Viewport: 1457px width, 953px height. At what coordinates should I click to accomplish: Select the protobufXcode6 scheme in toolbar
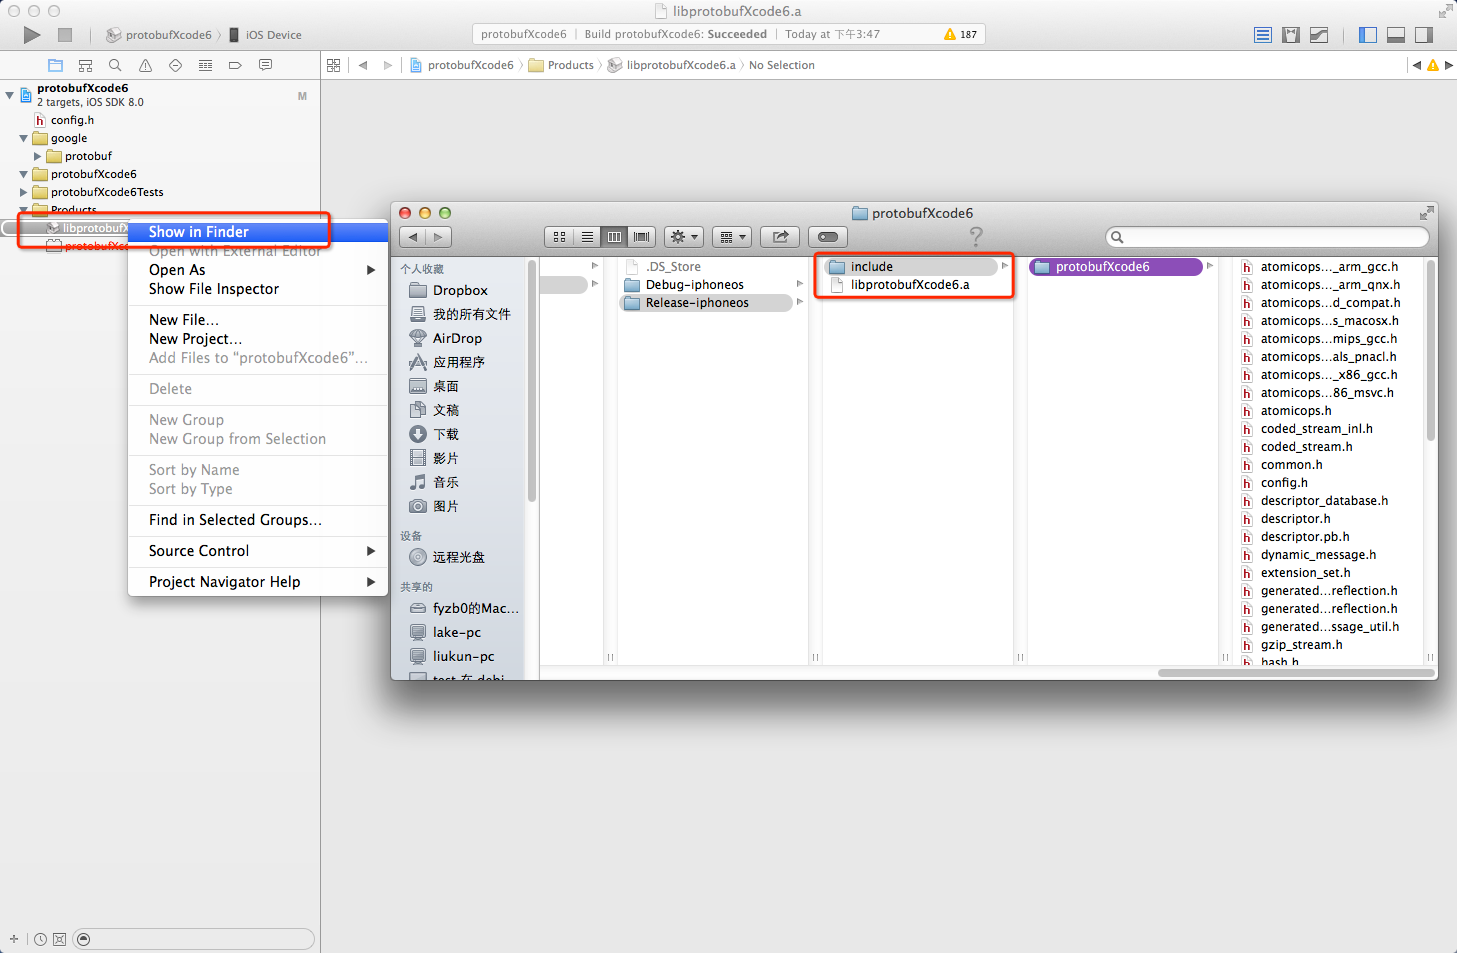tap(158, 35)
